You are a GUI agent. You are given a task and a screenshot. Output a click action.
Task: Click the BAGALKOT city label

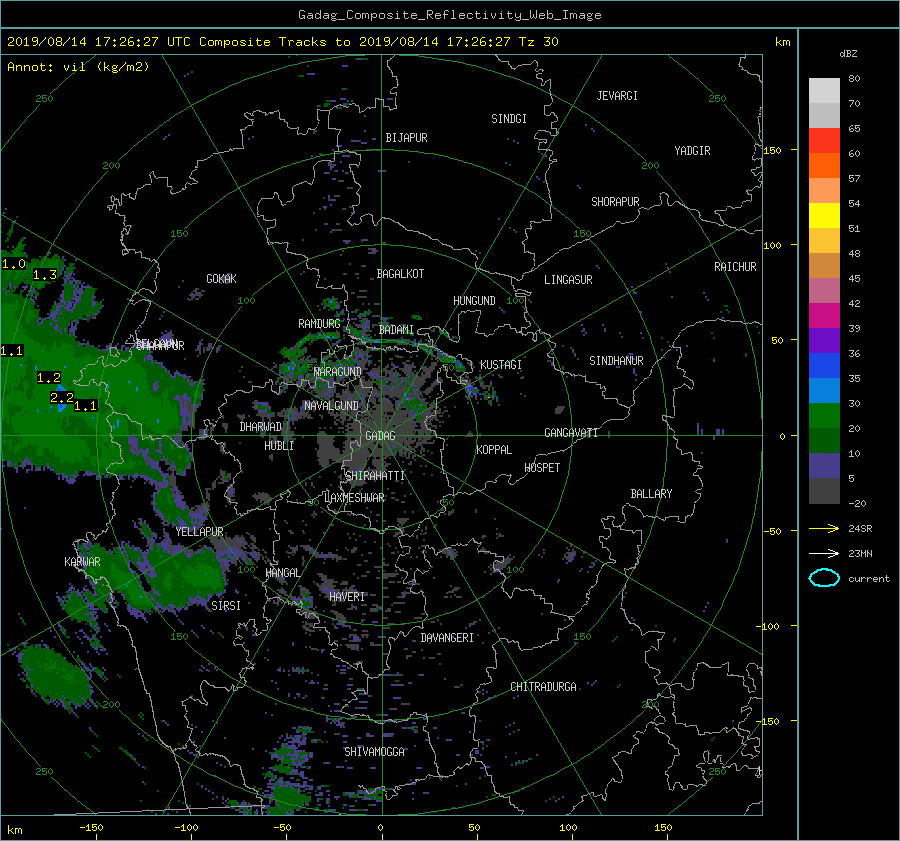click(x=400, y=274)
